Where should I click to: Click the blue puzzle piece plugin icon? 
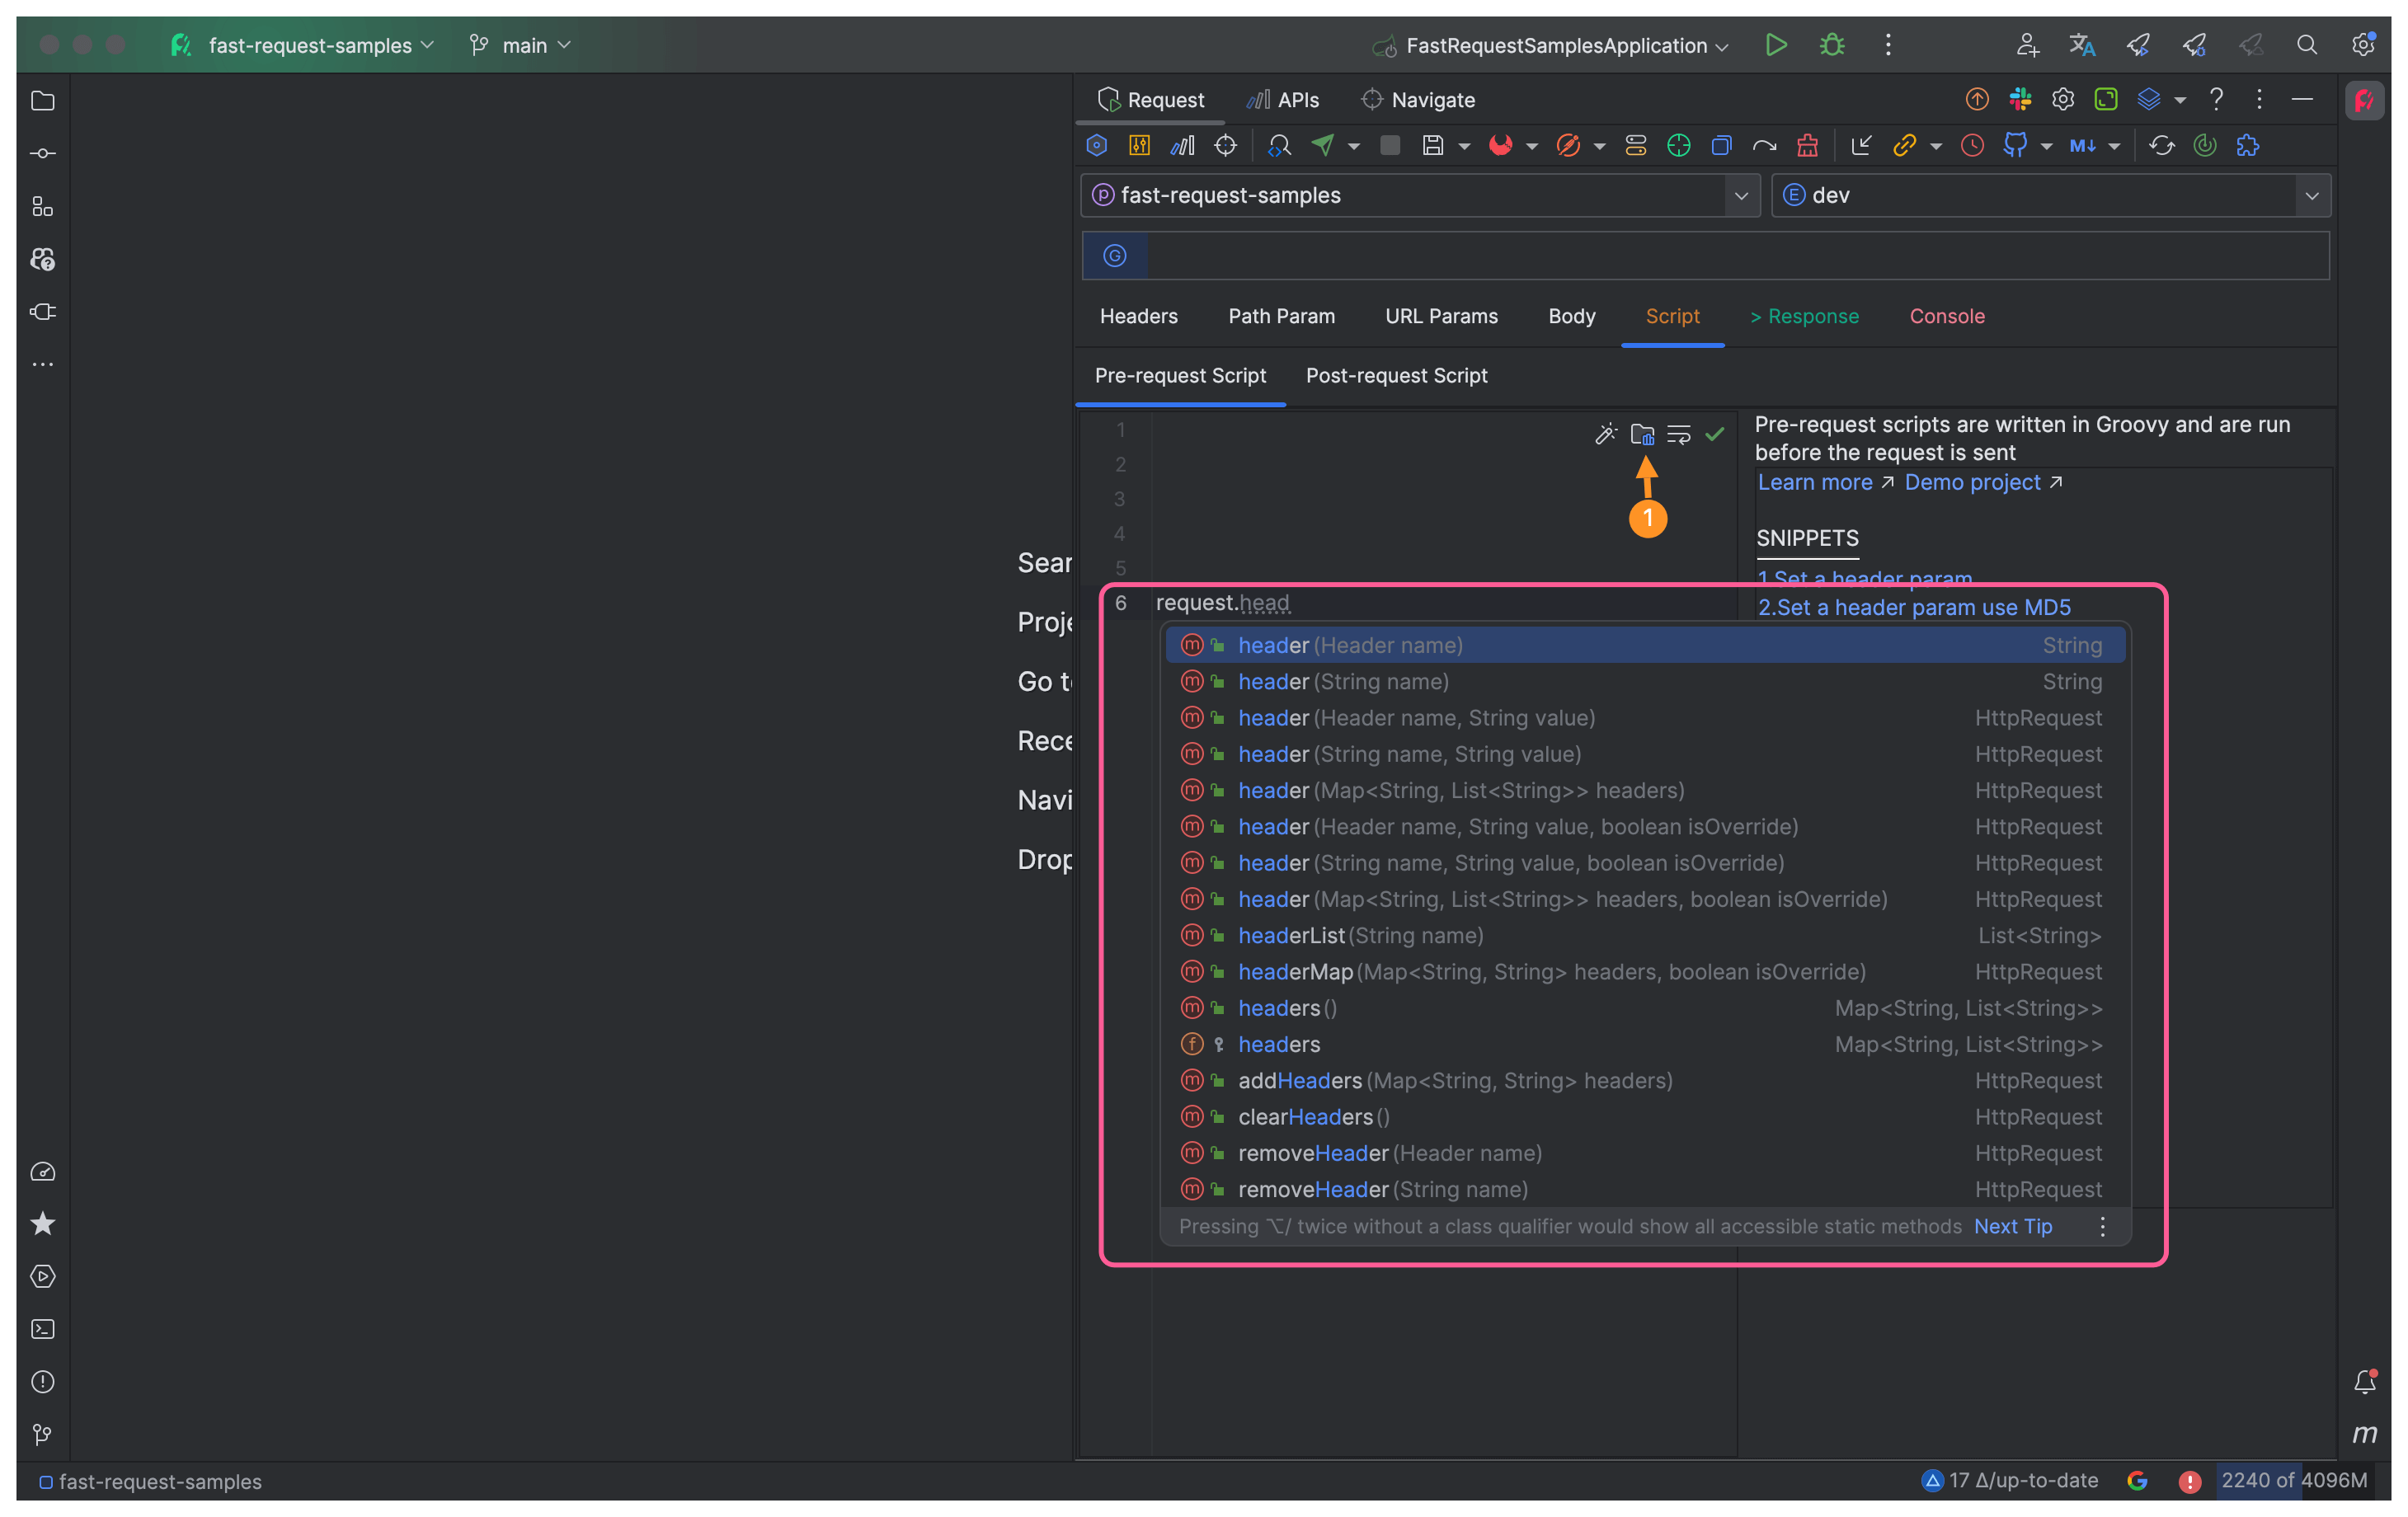coord(2248,145)
